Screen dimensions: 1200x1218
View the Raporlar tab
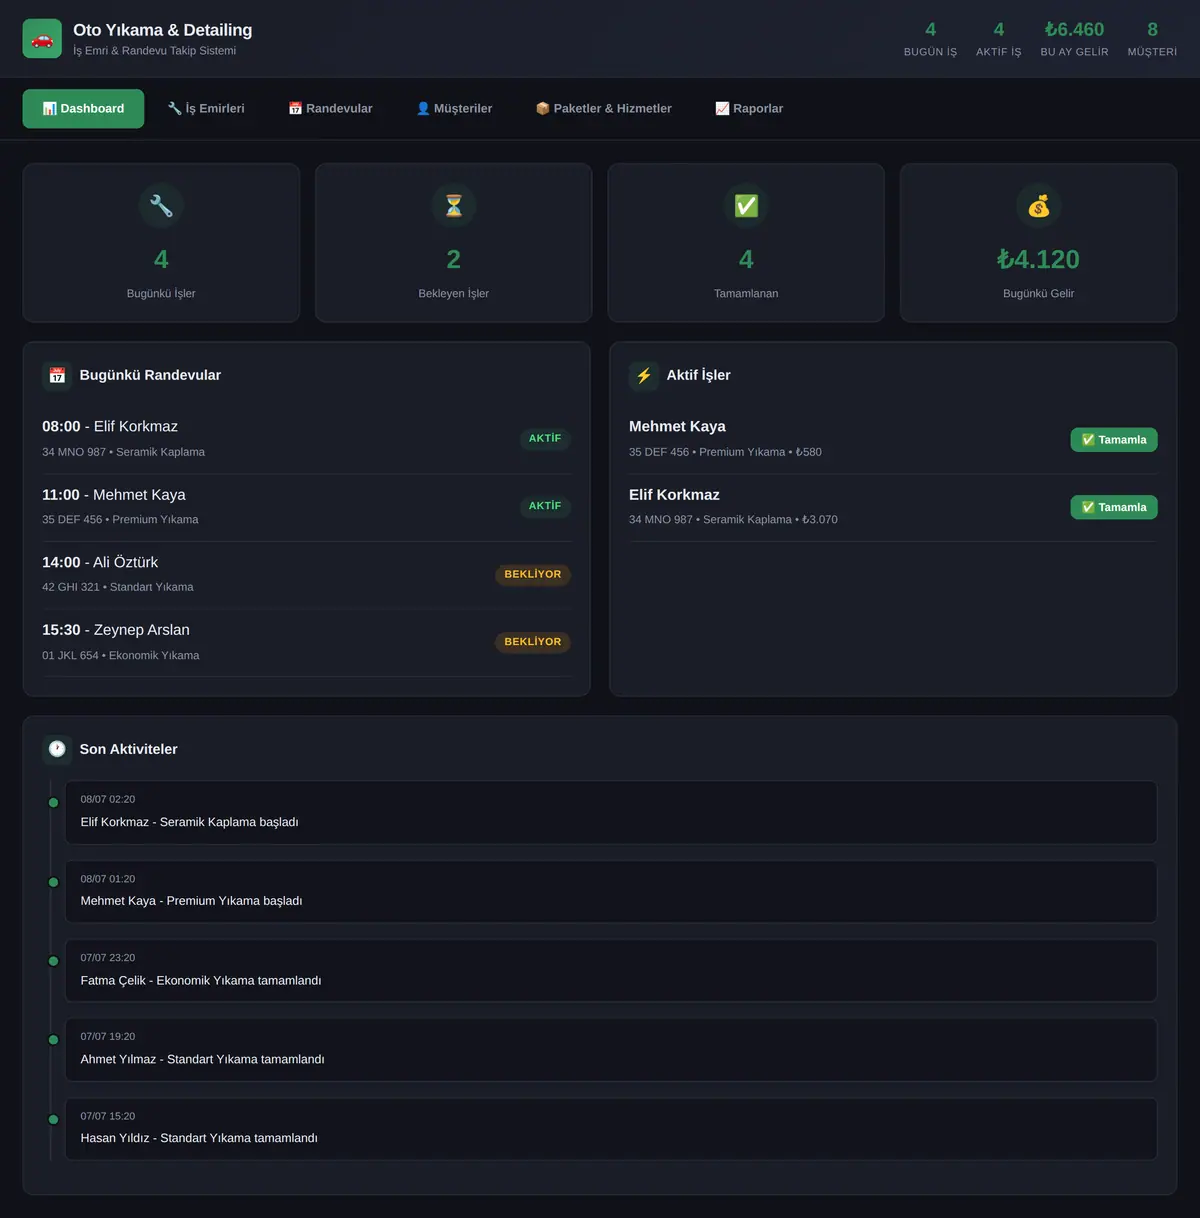click(749, 108)
